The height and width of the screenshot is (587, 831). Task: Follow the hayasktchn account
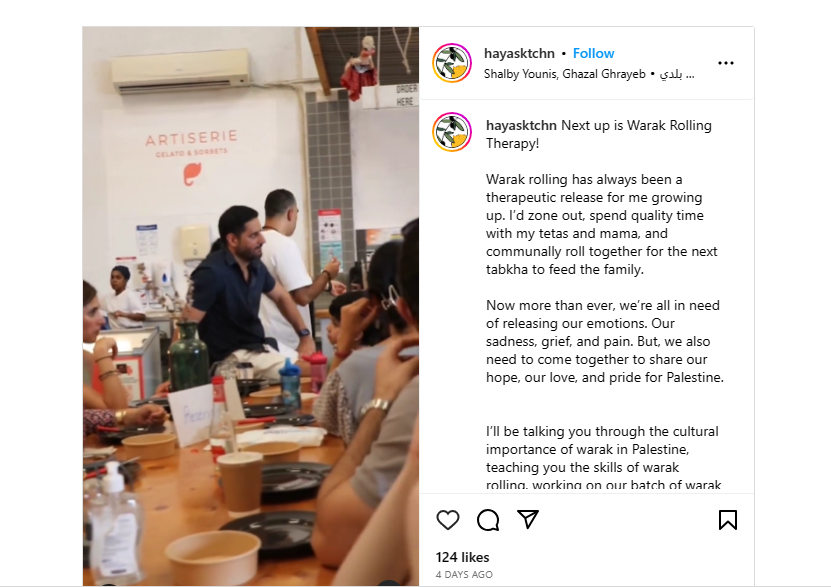(593, 54)
